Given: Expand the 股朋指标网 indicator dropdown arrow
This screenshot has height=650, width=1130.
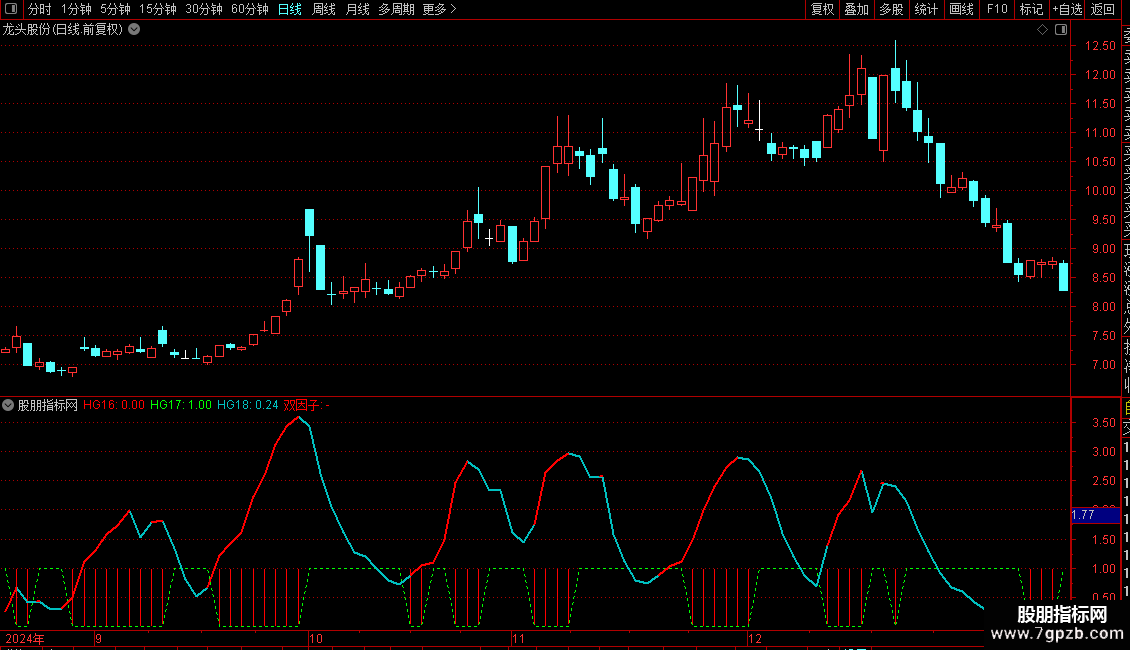Looking at the screenshot, I should (x=8, y=405).
